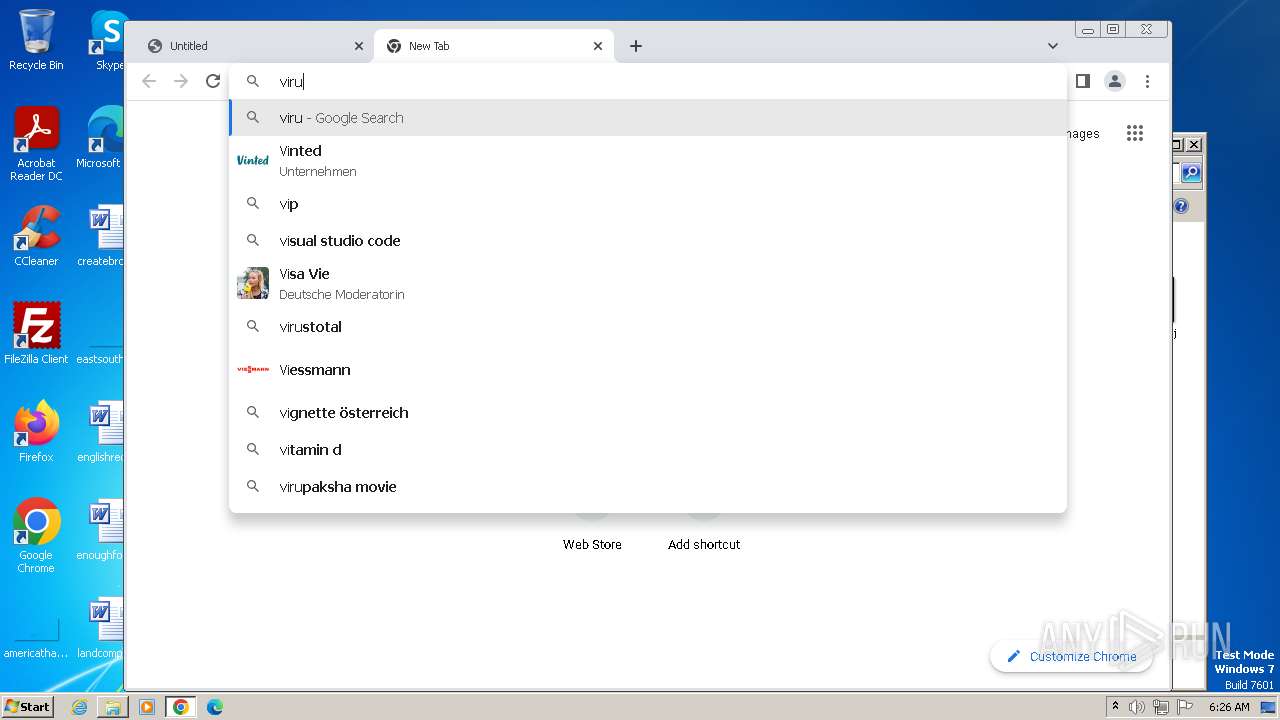This screenshot has width=1280, height=720.
Task: Close the New Tab tab
Action: pyautogui.click(x=598, y=46)
